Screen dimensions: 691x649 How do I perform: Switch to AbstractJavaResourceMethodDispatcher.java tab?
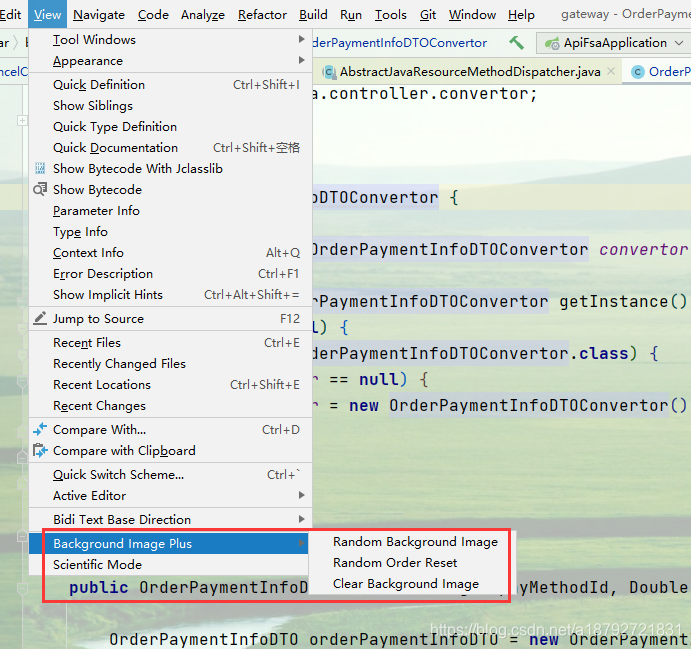click(469, 71)
